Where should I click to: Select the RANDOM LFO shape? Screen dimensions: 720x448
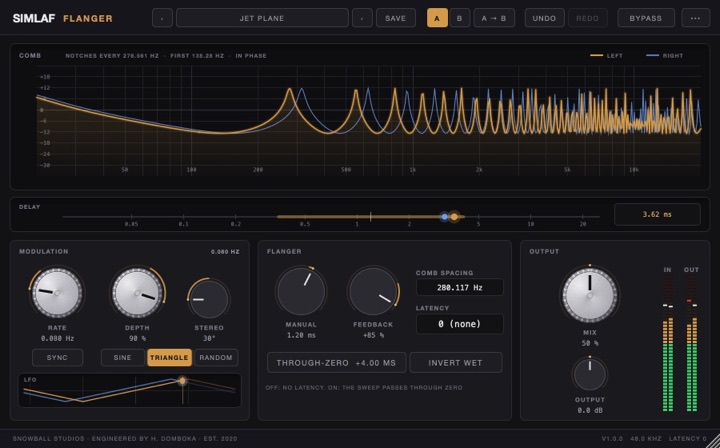click(x=216, y=358)
